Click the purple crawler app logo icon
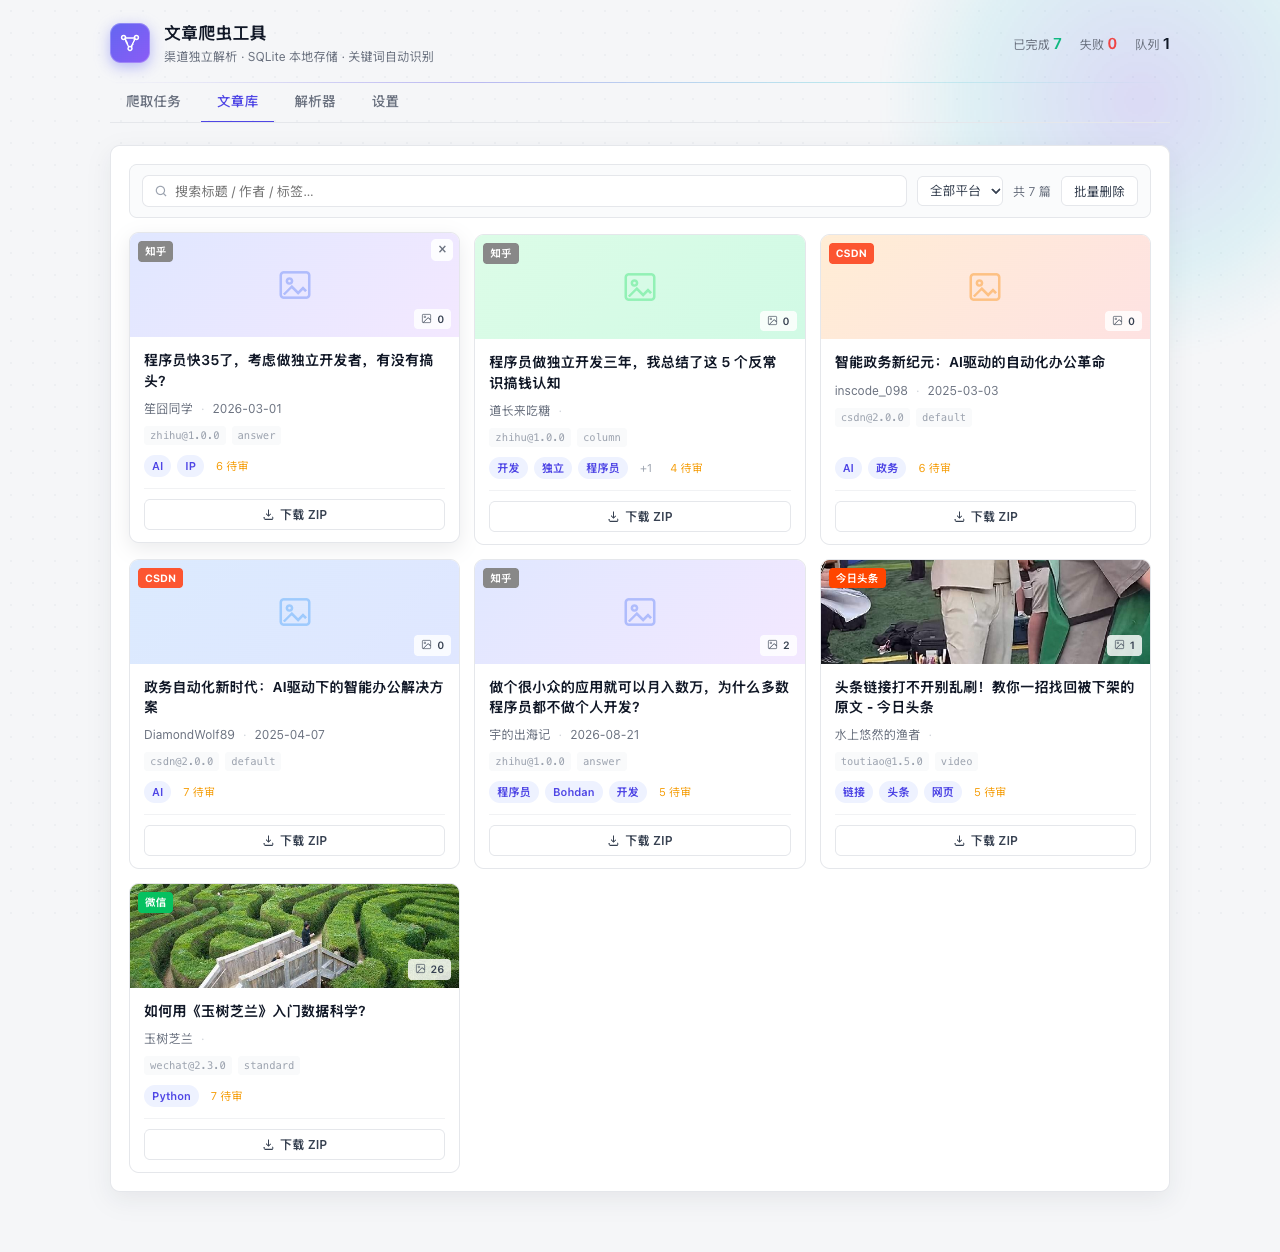 pyautogui.click(x=130, y=43)
